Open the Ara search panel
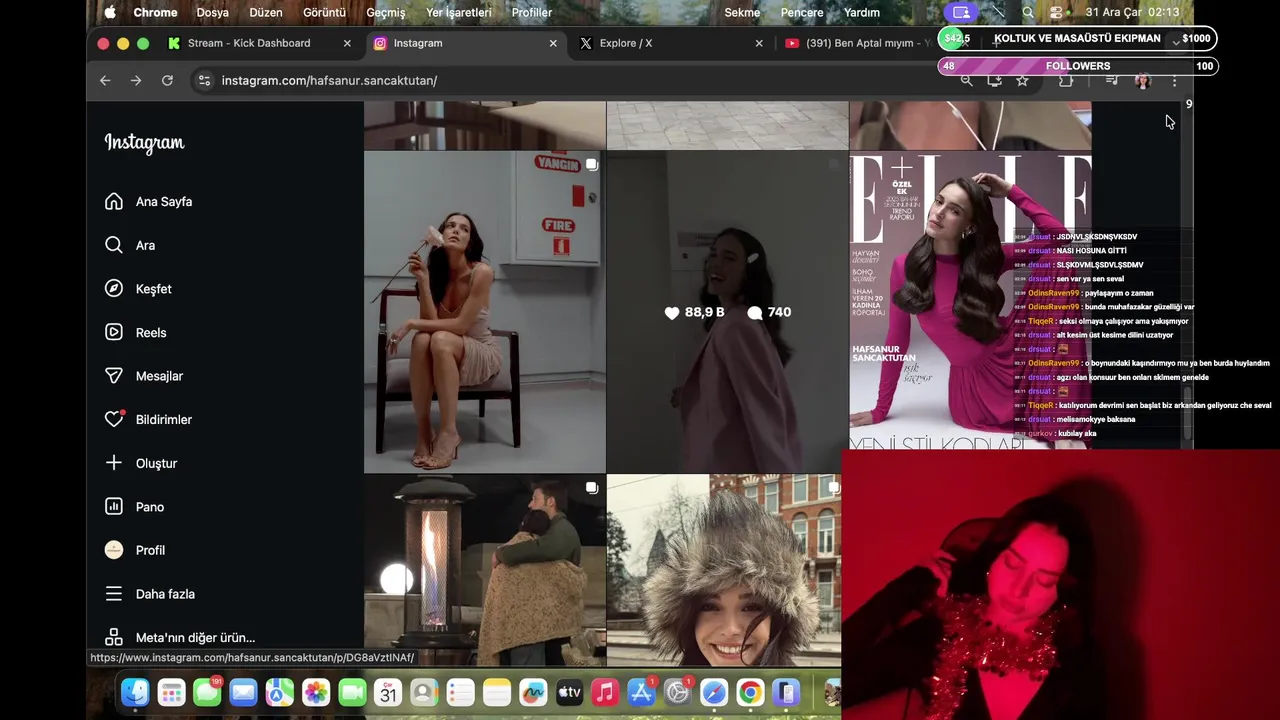This screenshot has height=720, width=1280. click(x=130, y=245)
